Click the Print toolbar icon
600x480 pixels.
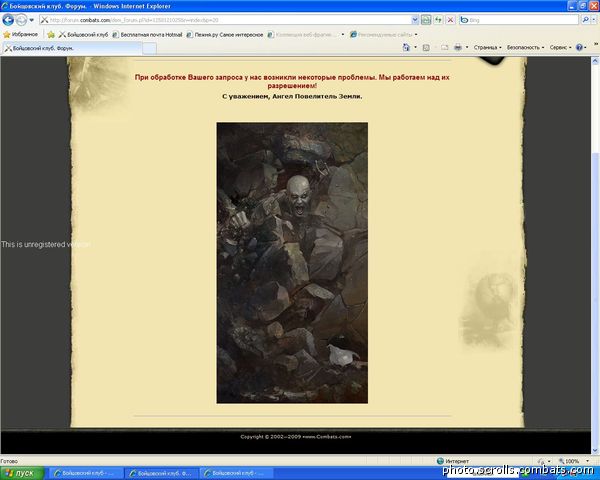point(458,47)
